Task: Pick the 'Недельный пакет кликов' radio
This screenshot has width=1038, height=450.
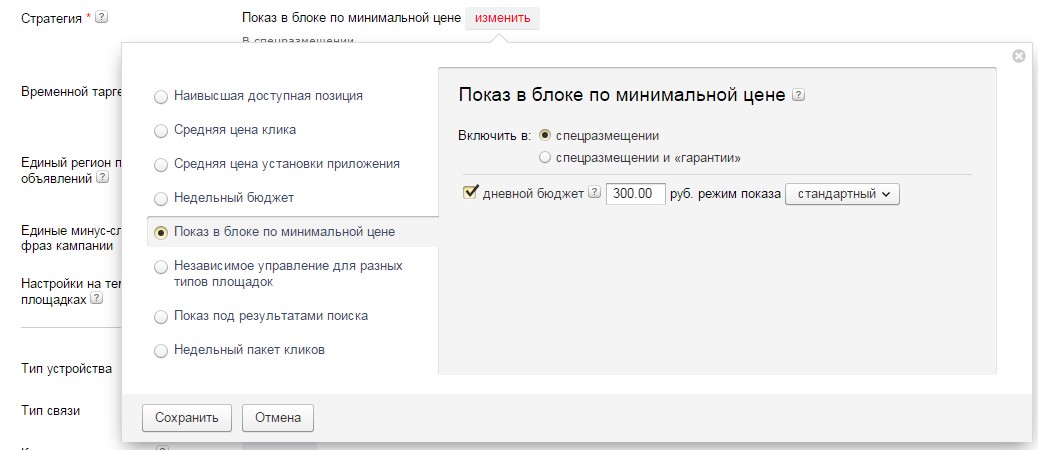Action: click(161, 351)
